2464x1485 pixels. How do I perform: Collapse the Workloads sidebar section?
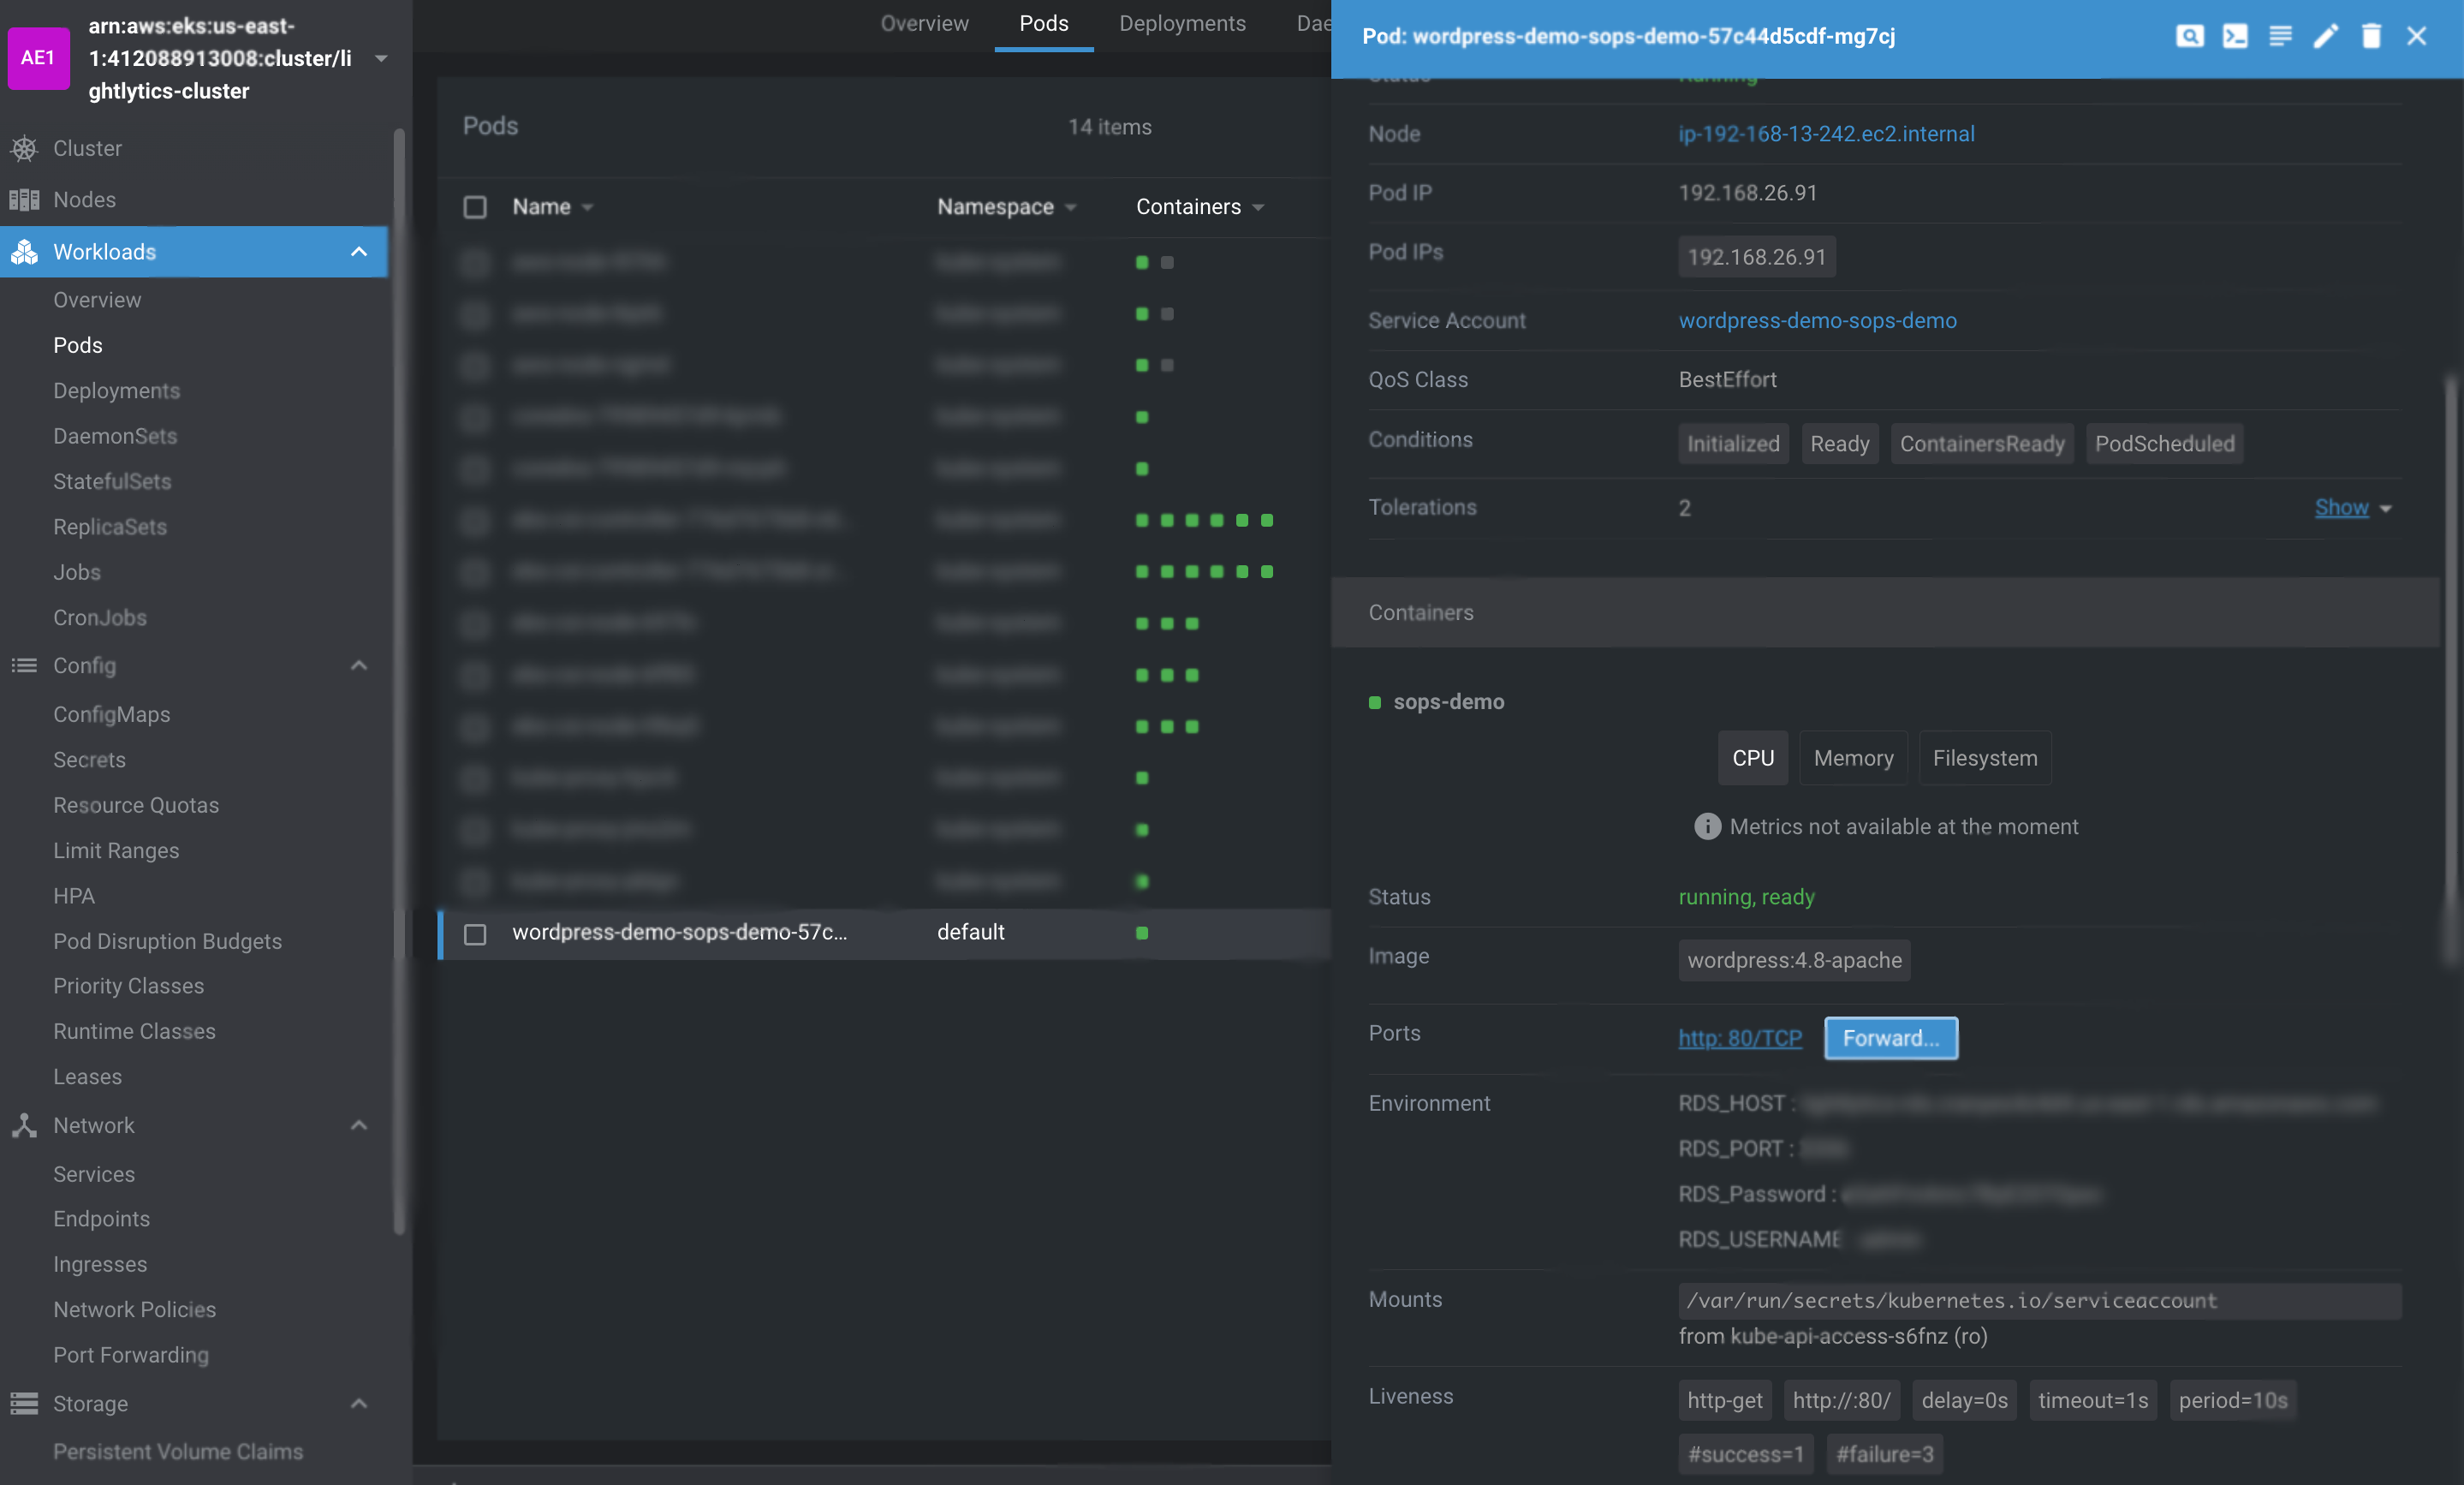(358, 252)
